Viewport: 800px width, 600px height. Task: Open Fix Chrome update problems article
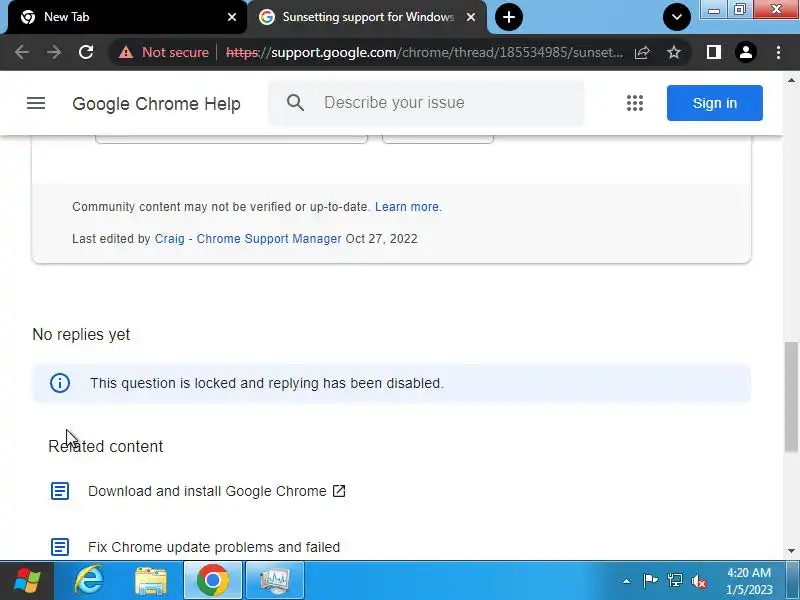(214, 547)
